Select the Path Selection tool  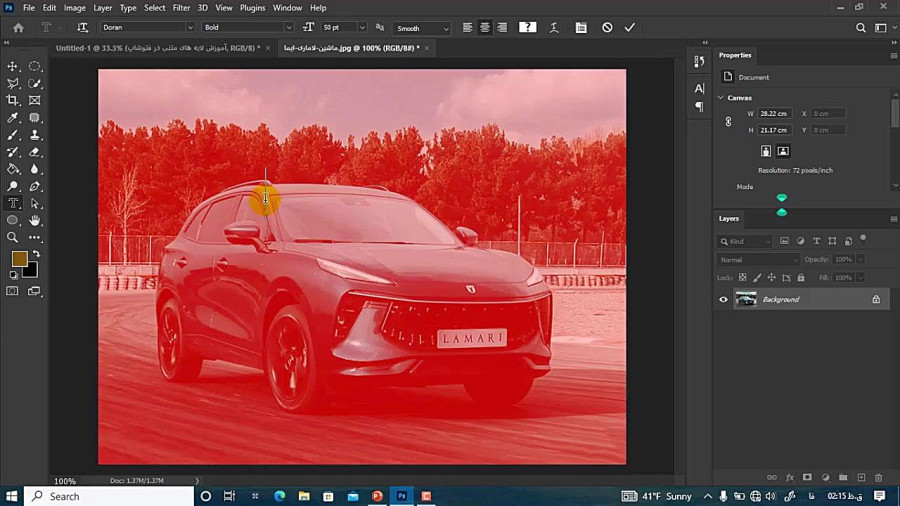pos(34,203)
